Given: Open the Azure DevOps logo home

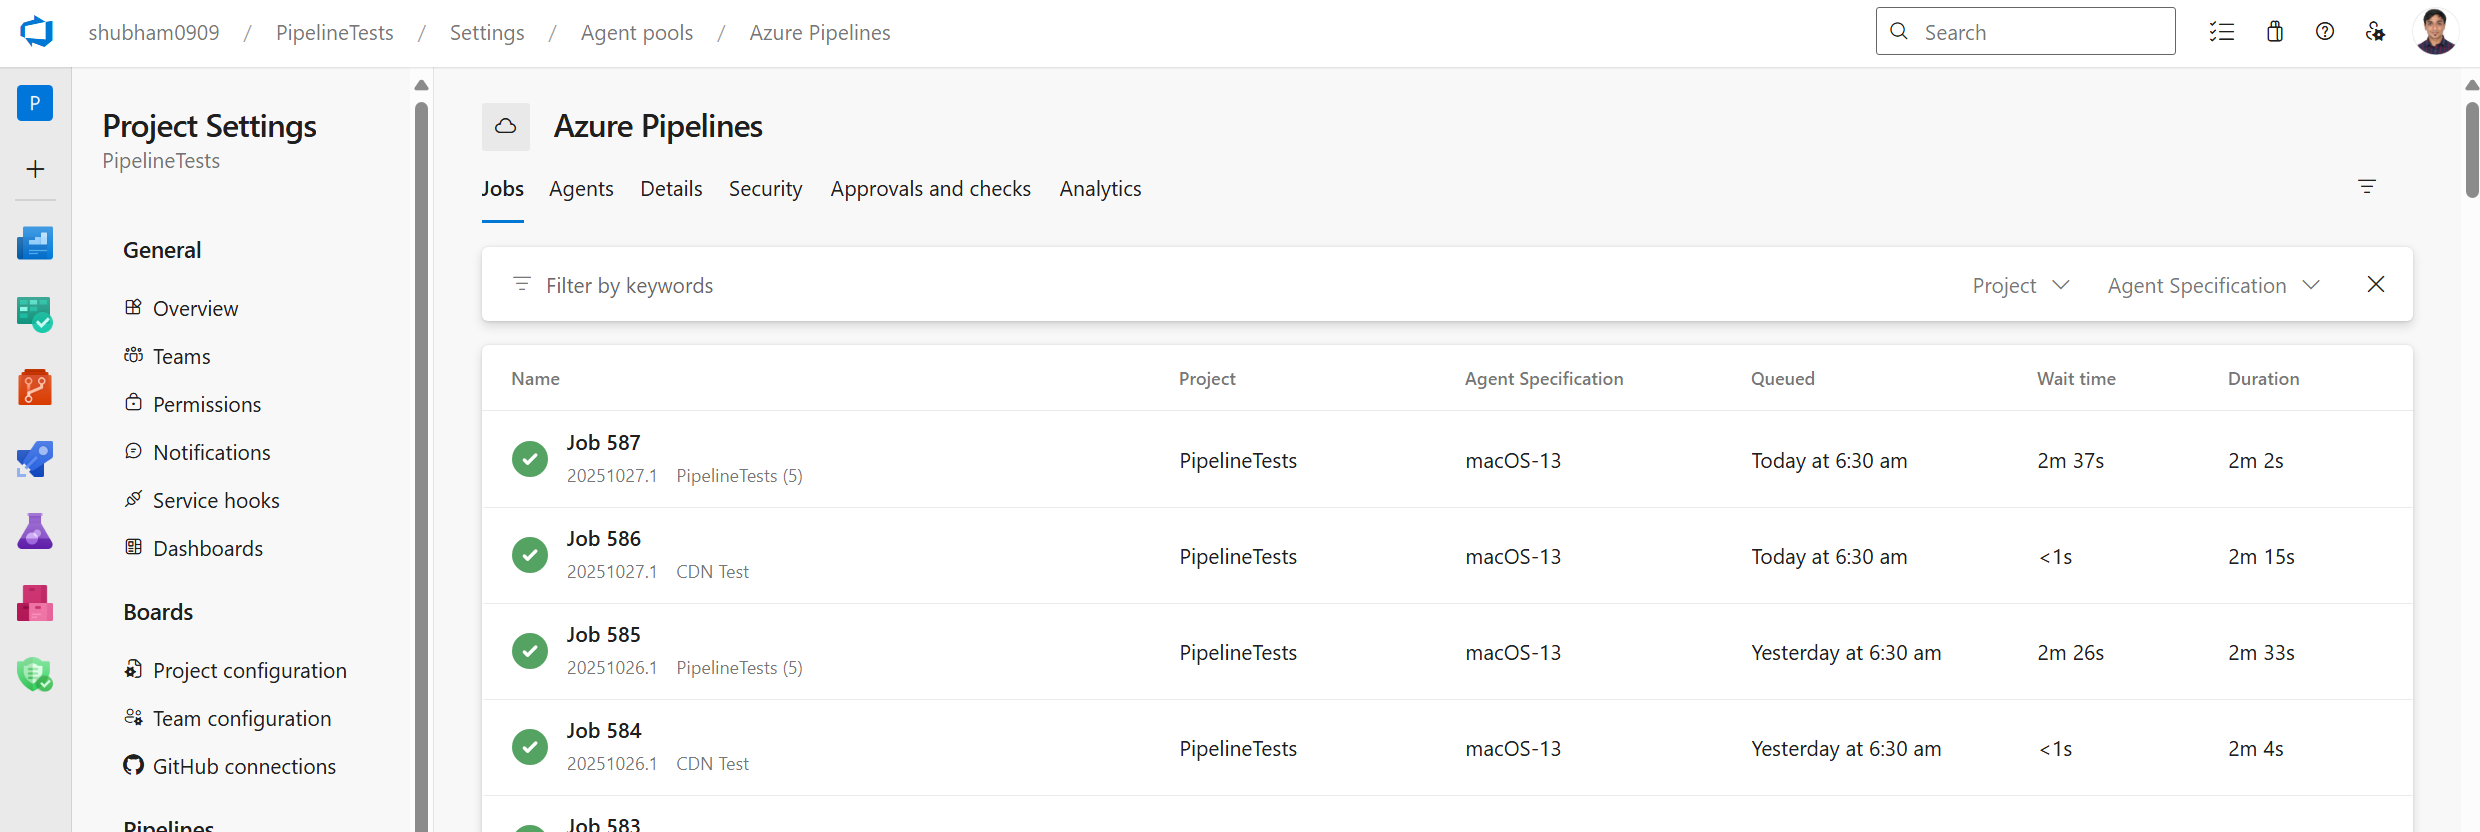Looking at the screenshot, I should coord(36,32).
